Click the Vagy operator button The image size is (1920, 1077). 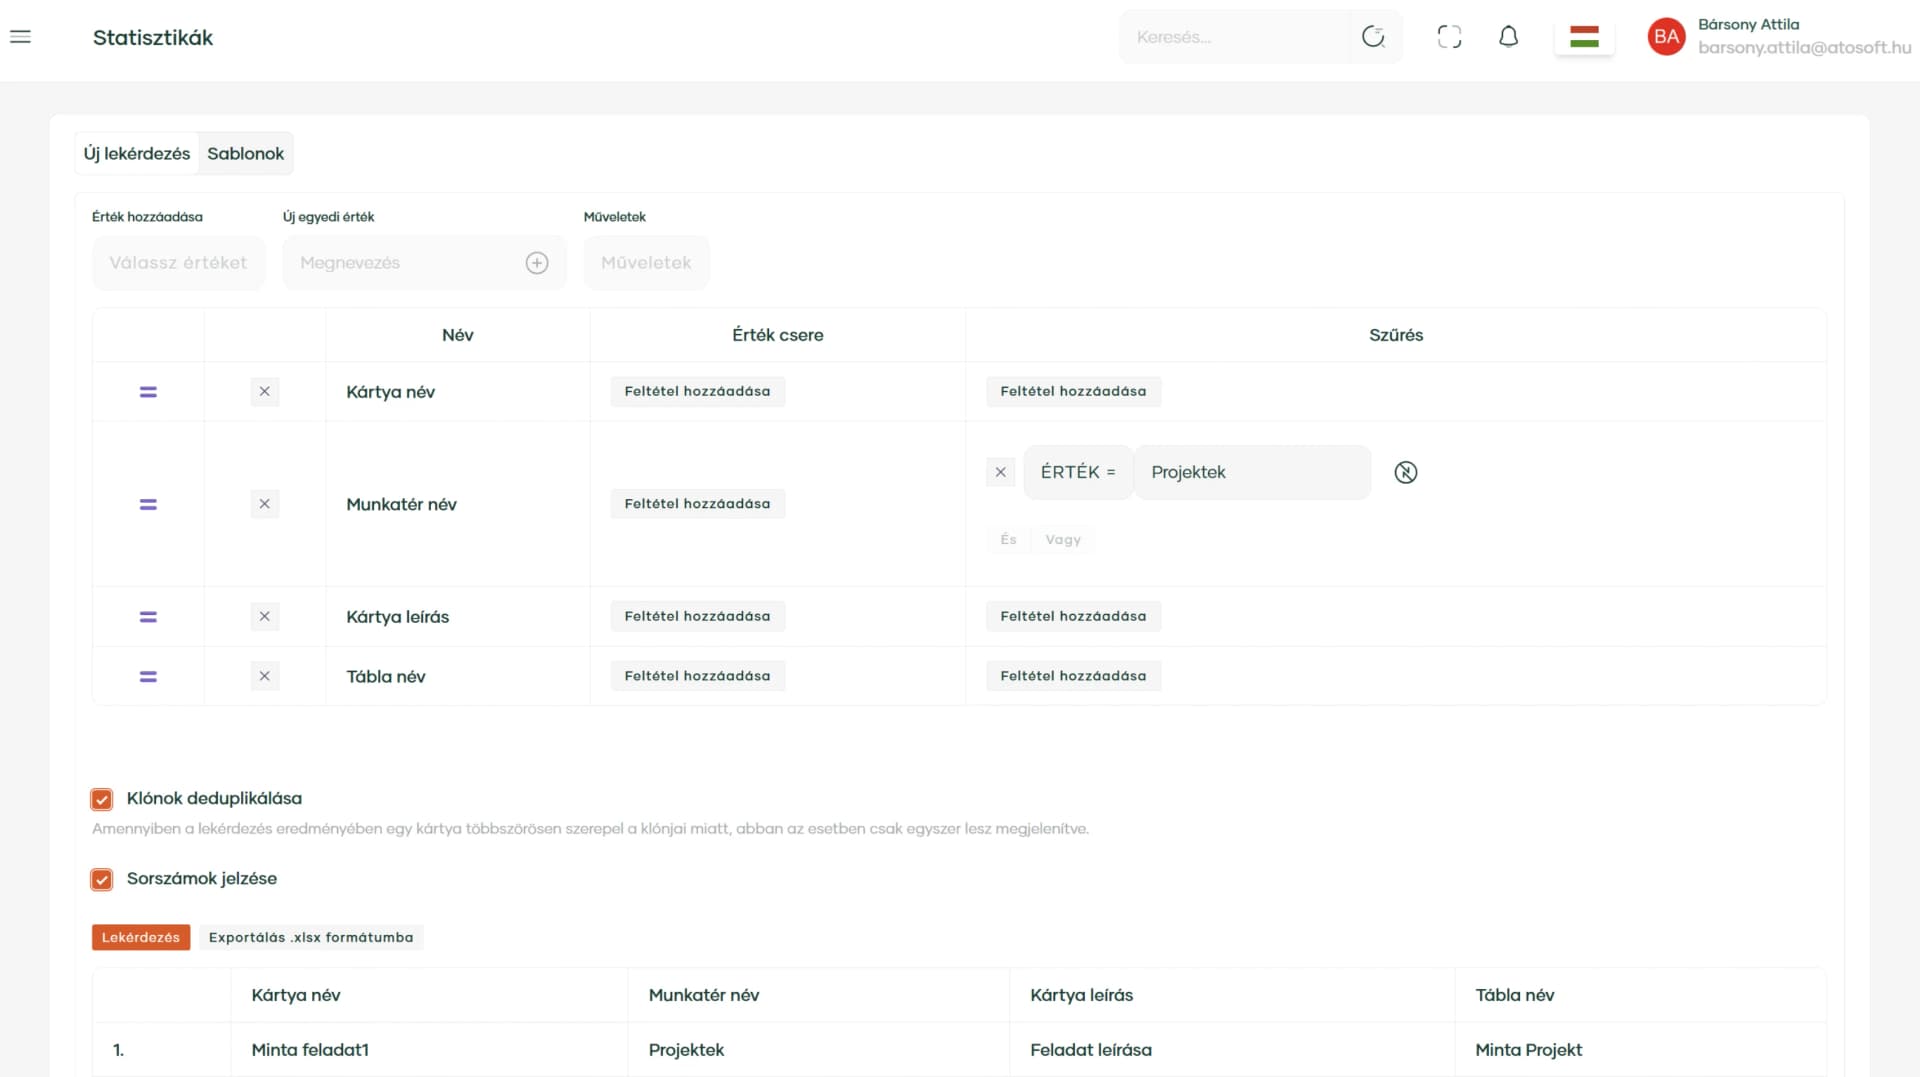[1063, 540]
